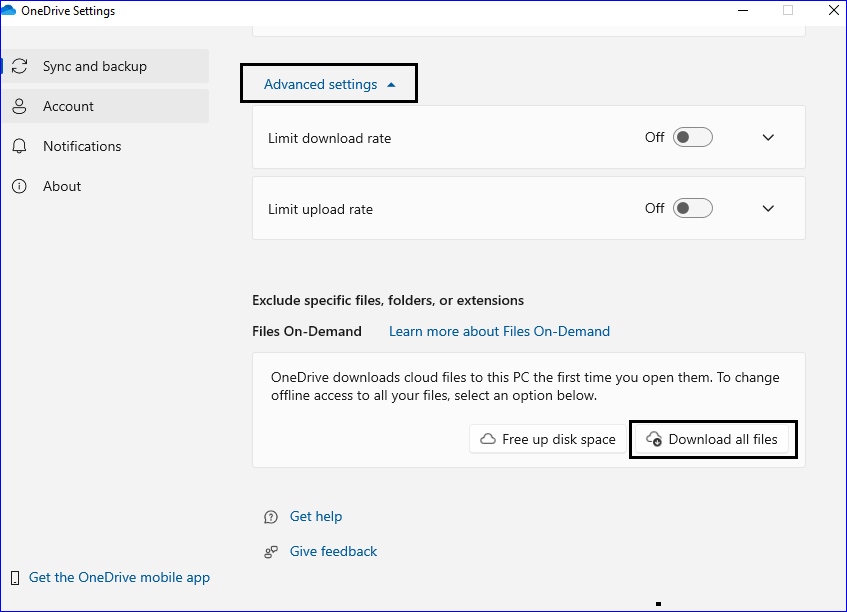Expand Limit upload rate options chevron
Screen dimensions: 847x612
(768, 209)
